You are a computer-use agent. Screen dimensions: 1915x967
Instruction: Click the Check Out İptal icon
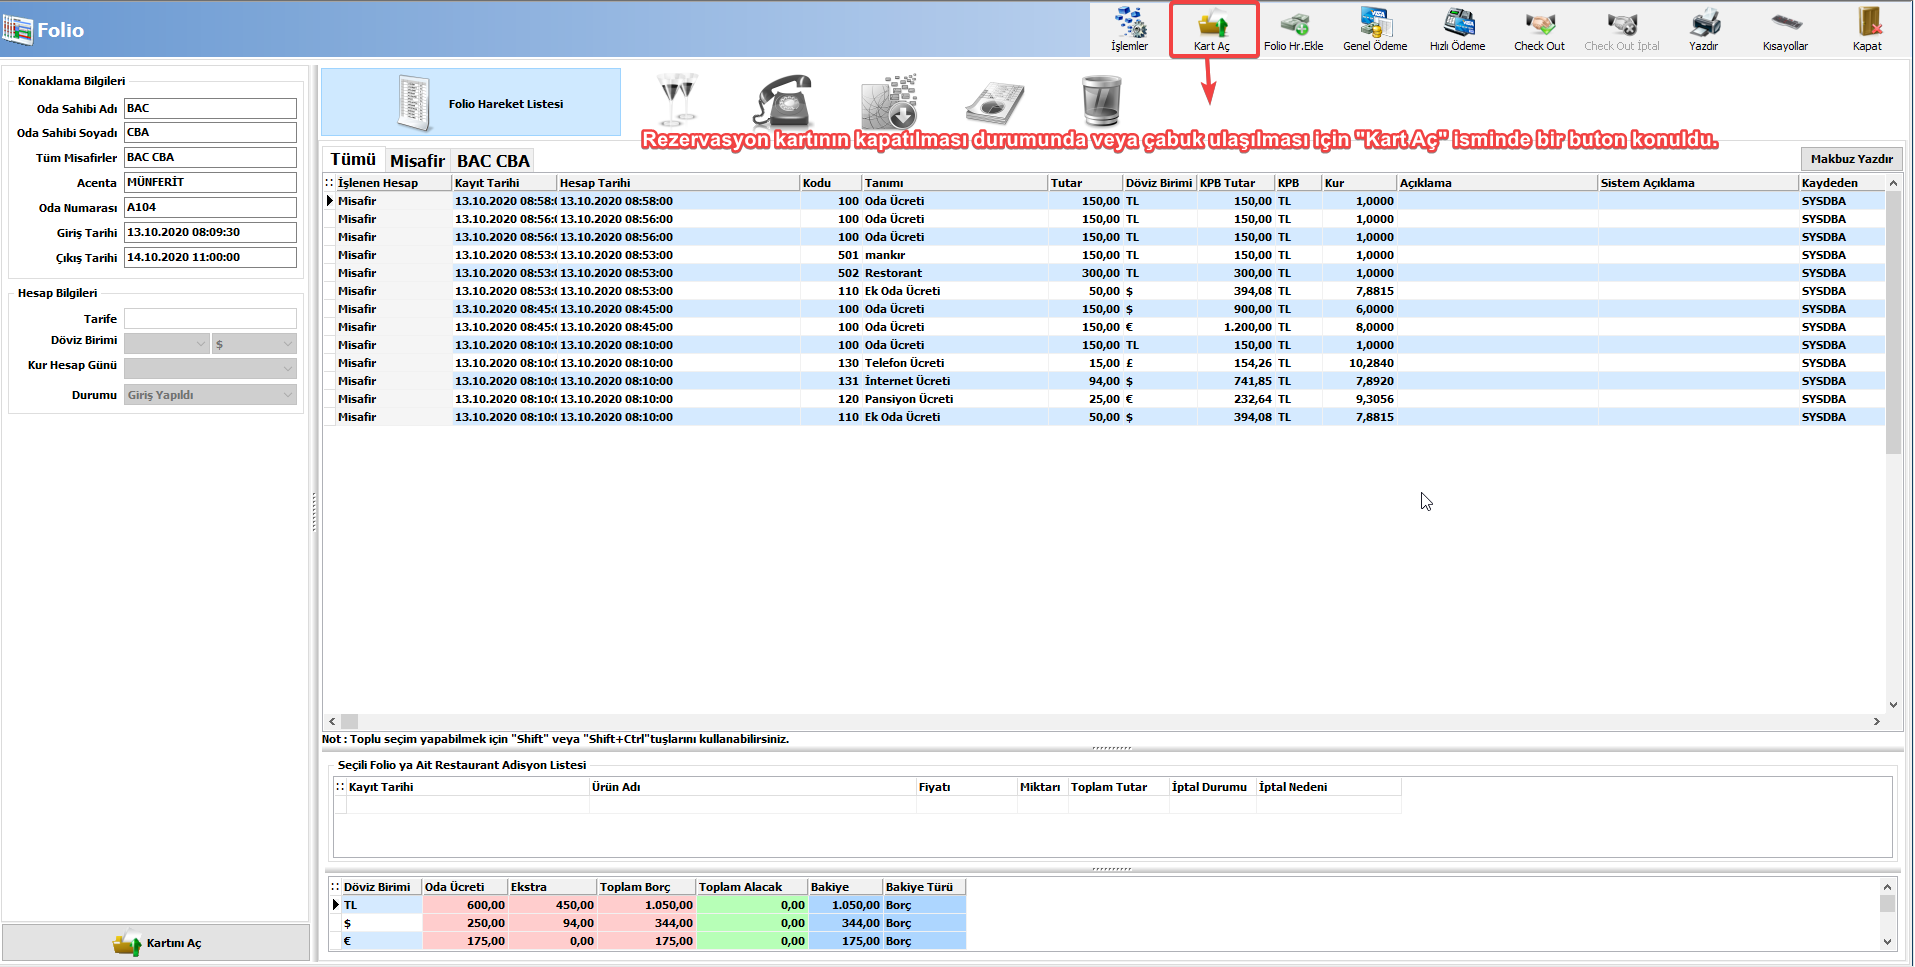click(x=1622, y=29)
